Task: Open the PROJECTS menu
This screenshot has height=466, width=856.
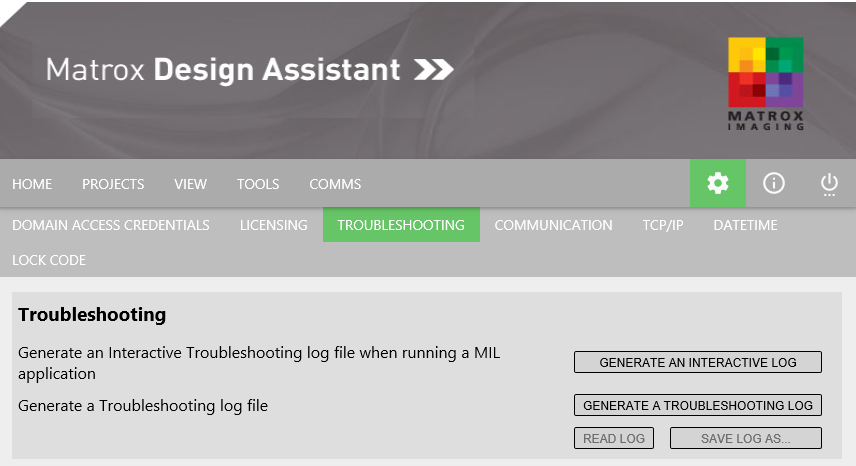Action: pos(113,184)
